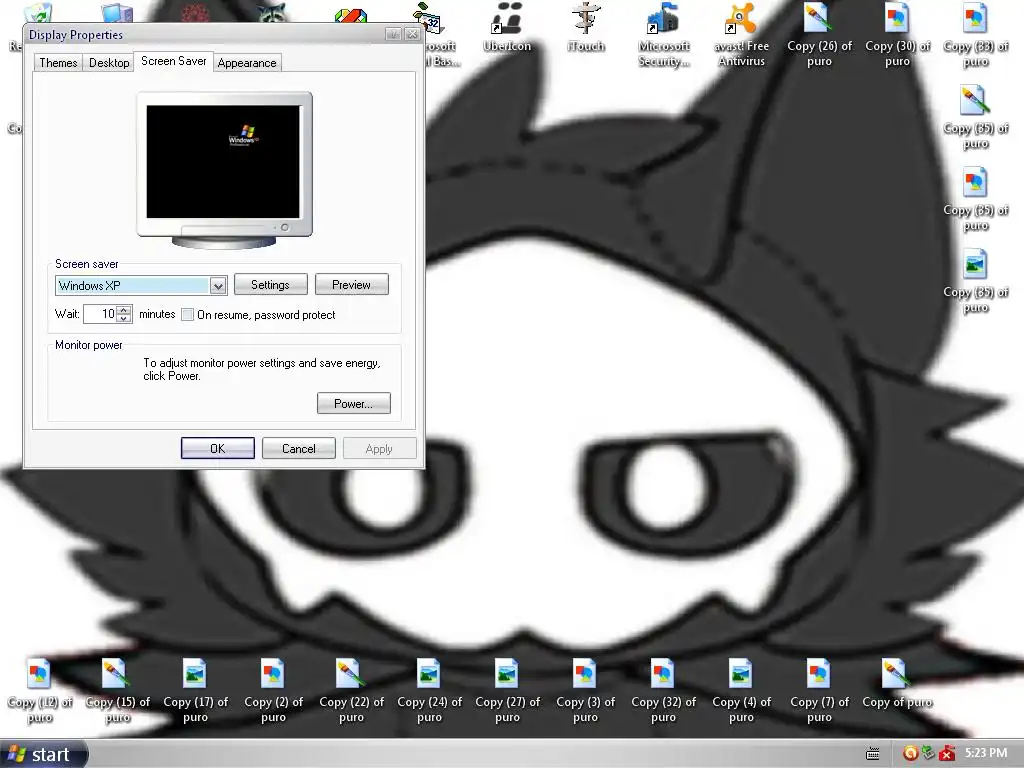This screenshot has height=768, width=1024.
Task: Open the Start menu
Action: (x=44, y=754)
